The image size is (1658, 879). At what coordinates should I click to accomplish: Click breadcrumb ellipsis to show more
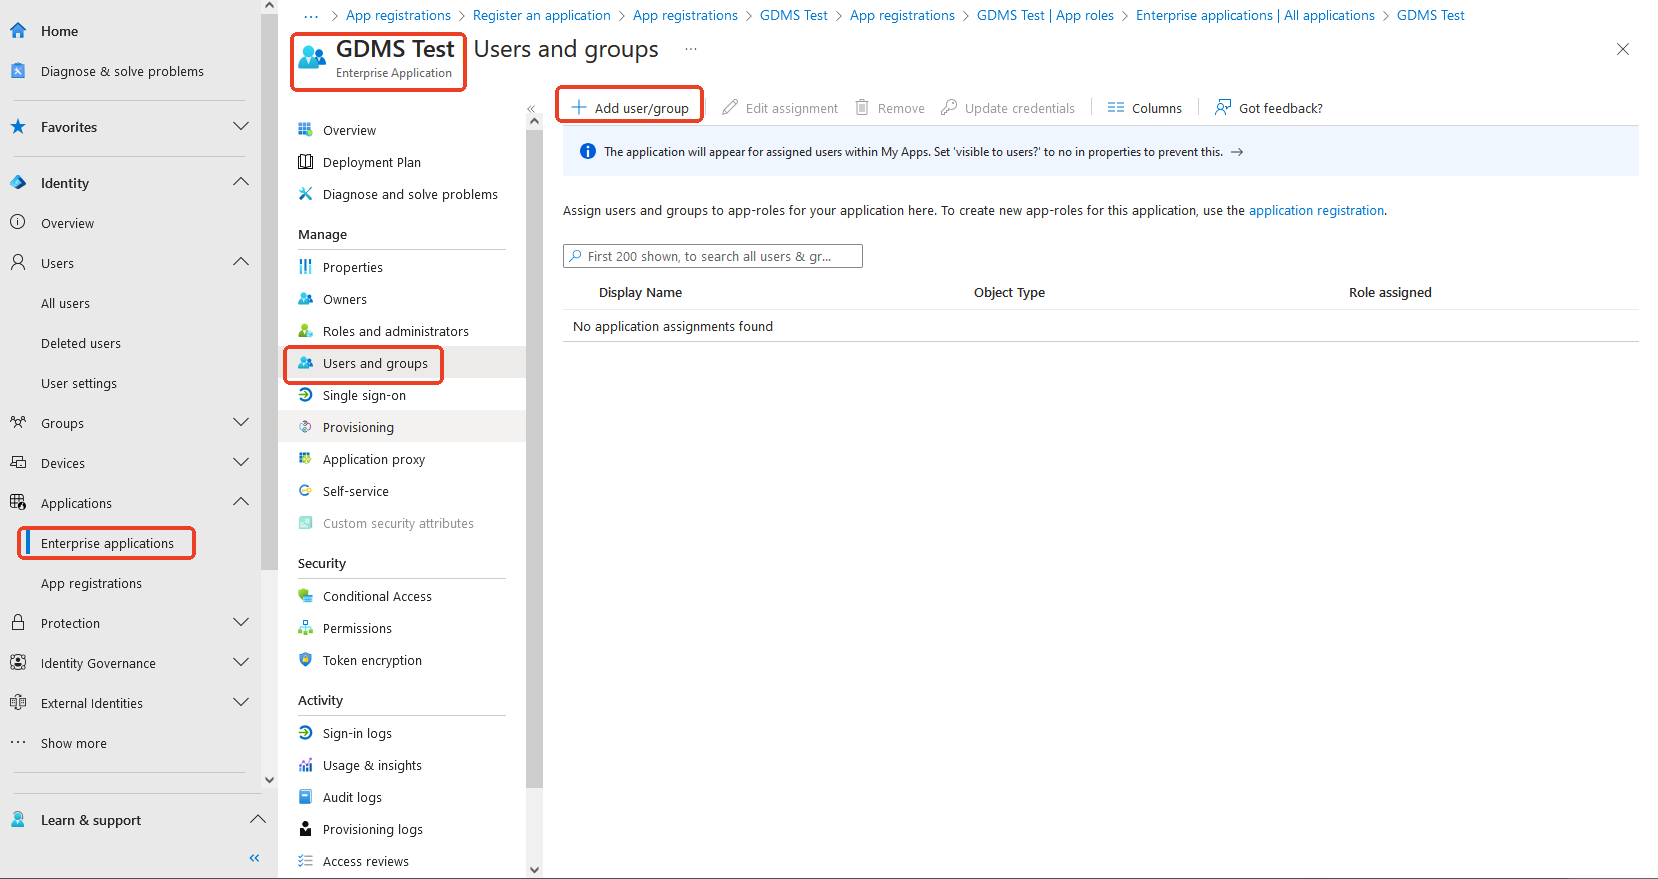pos(310,15)
